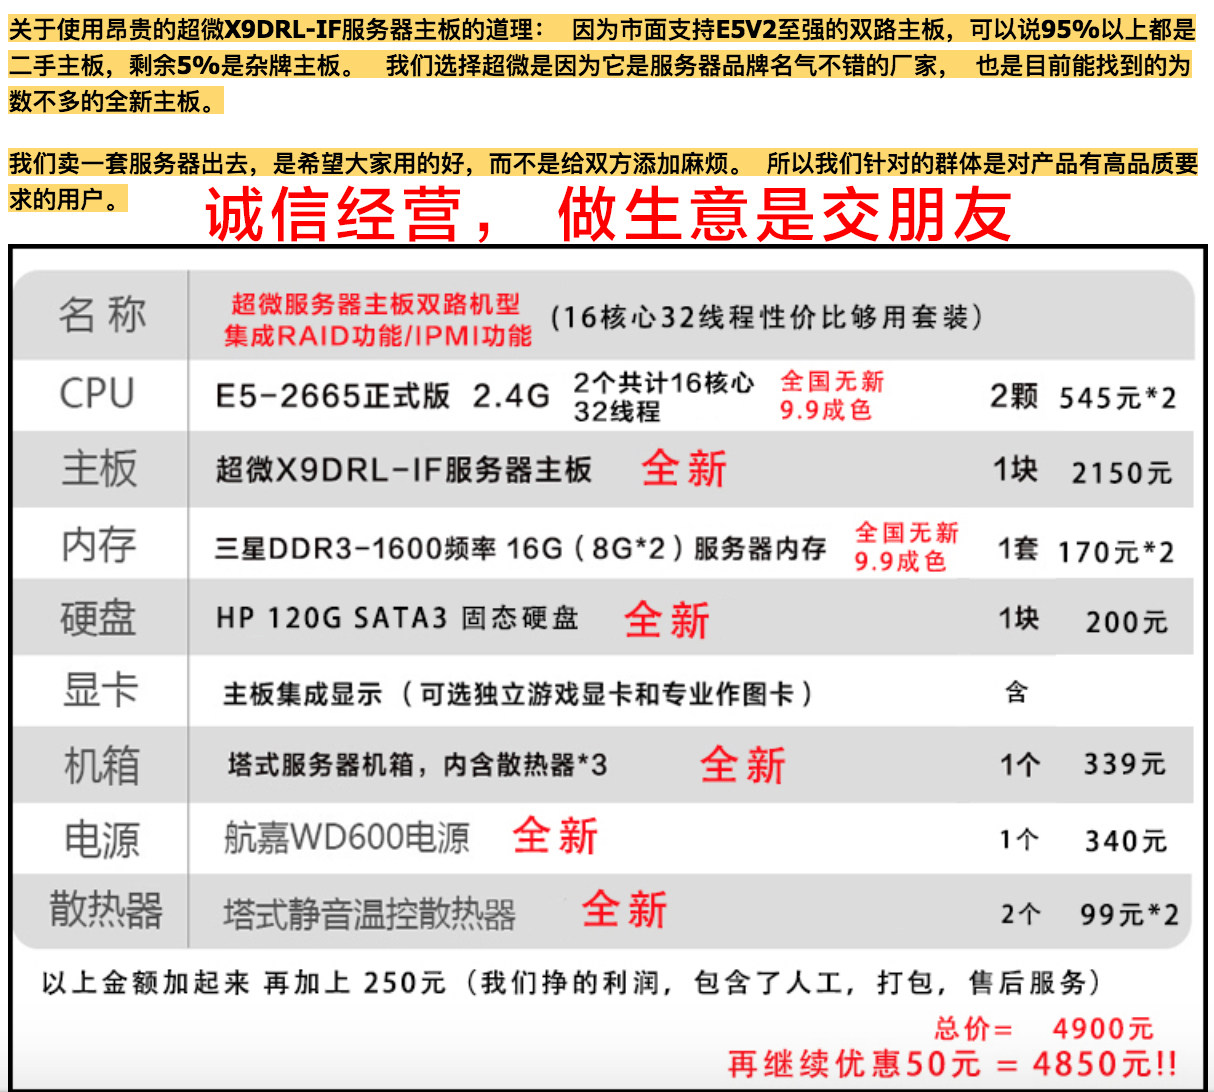Click '超微X9DRL-IF服务器主板' in the table
This screenshot has height=1092, width=1214.
click(404, 469)
